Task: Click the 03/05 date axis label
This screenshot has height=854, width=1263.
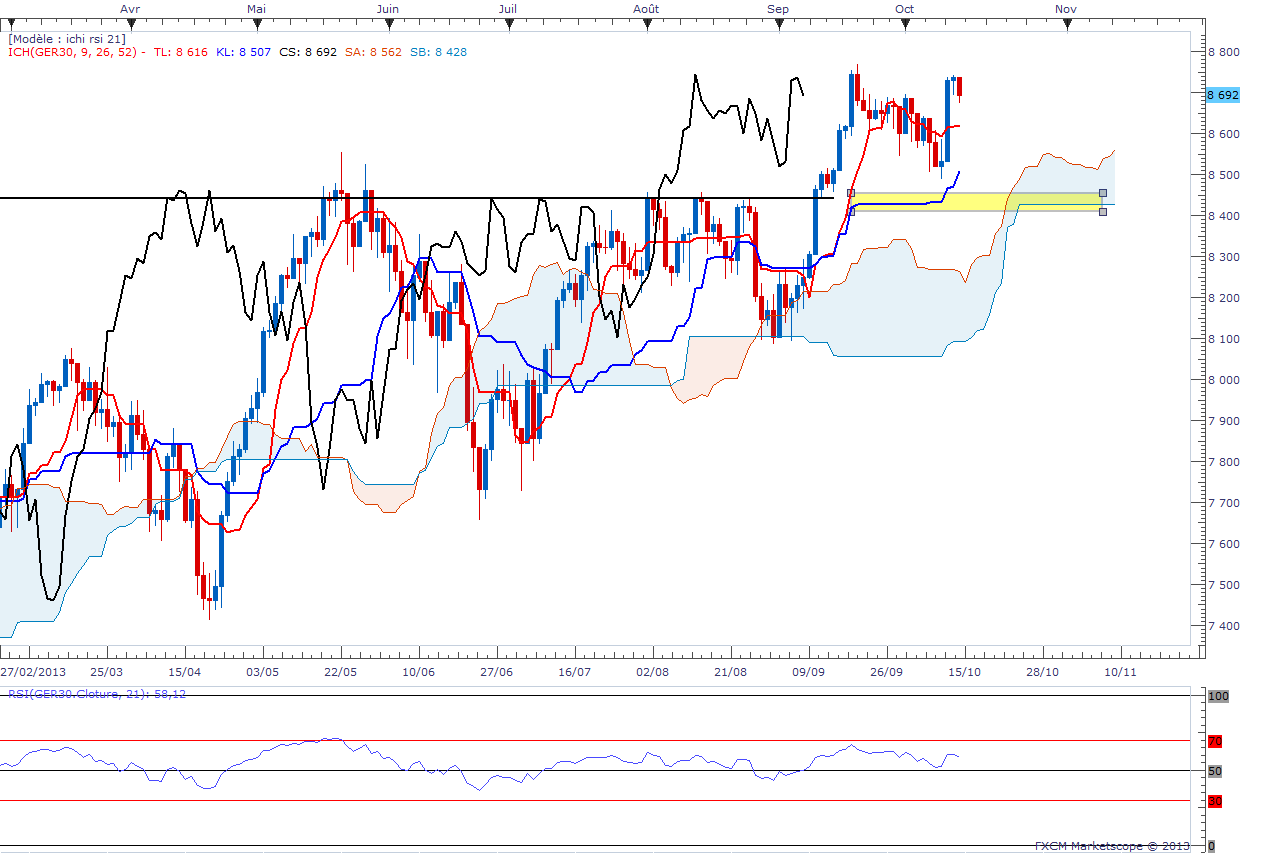Action: pyautogui.click(x=262, y=672)
